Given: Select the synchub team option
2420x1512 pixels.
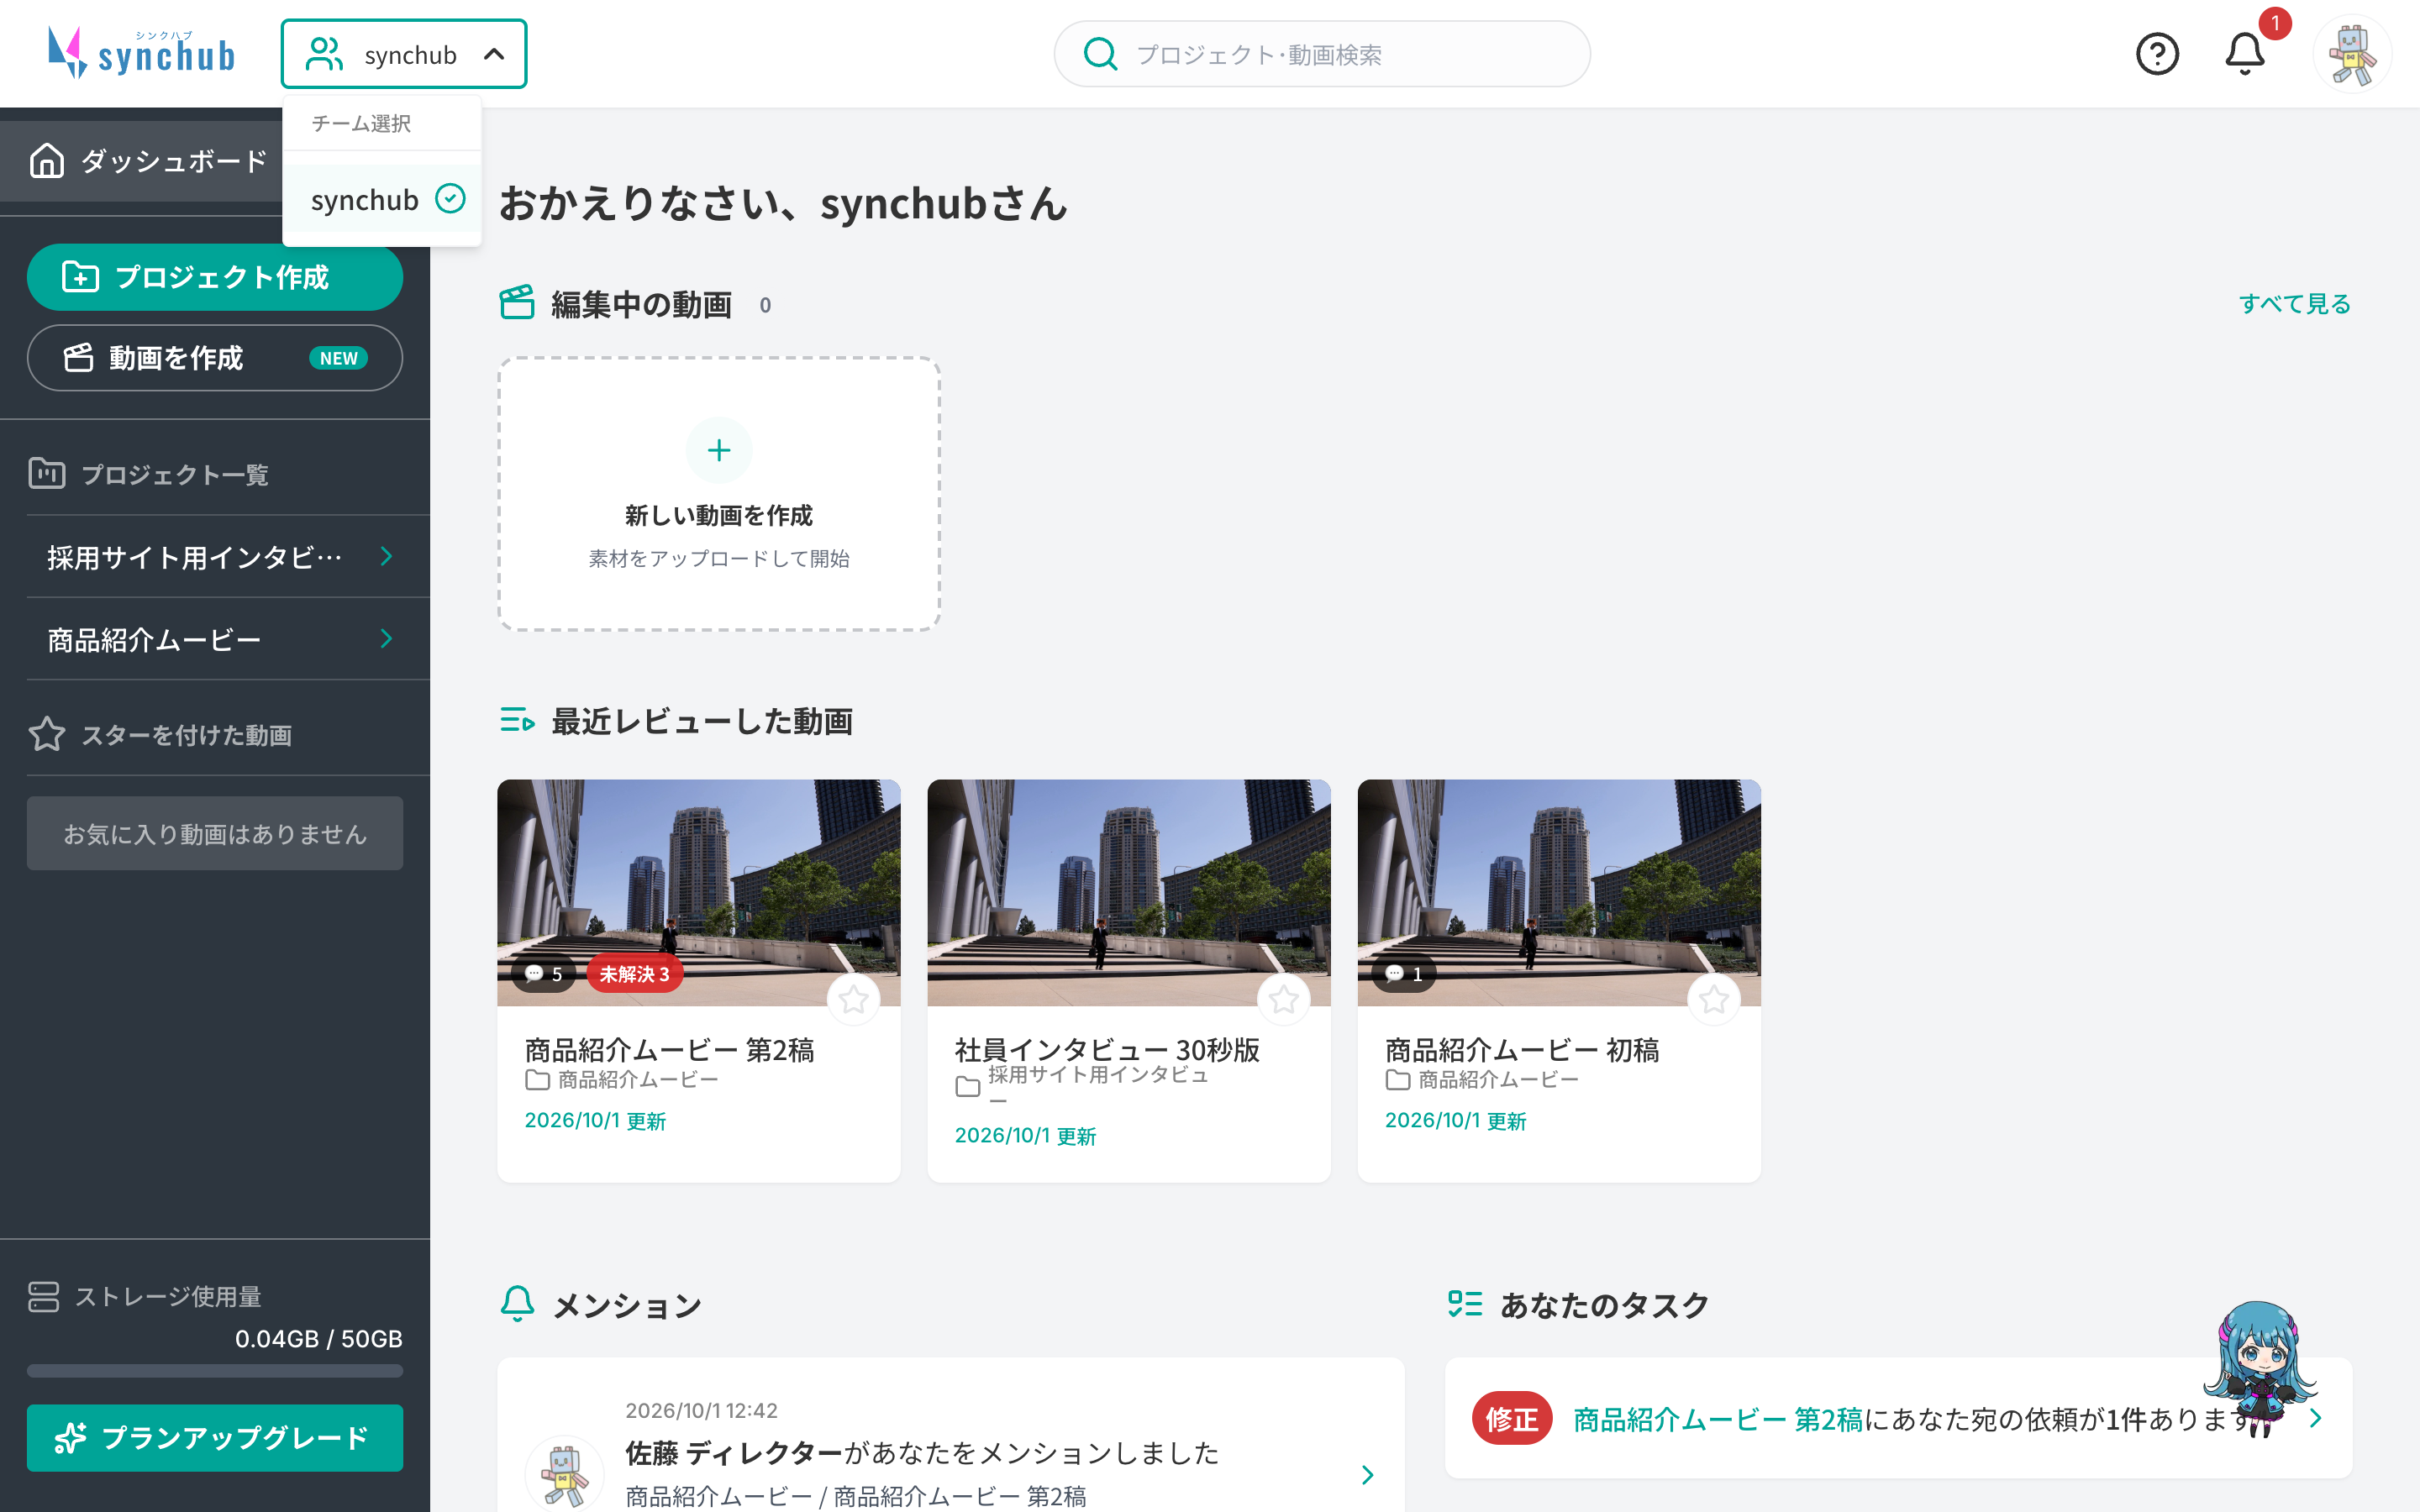Looking at the screenshot, I should coord(382,199).
